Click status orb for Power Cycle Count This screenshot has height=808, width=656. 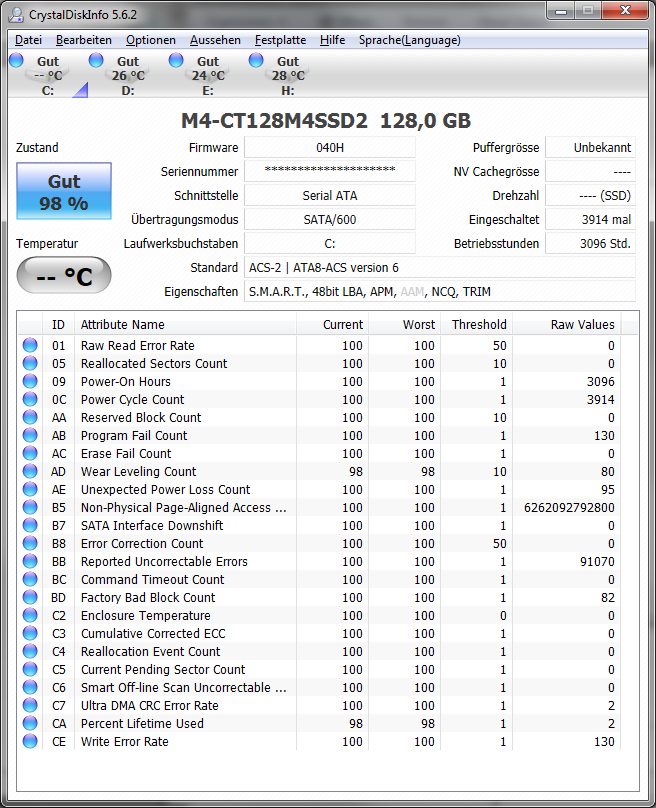(x=30, y=399)
